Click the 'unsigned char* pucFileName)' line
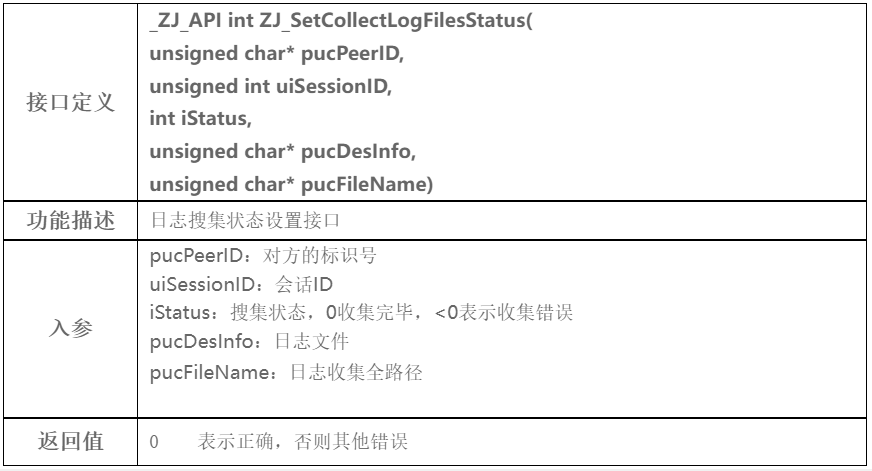 (291, 184)
